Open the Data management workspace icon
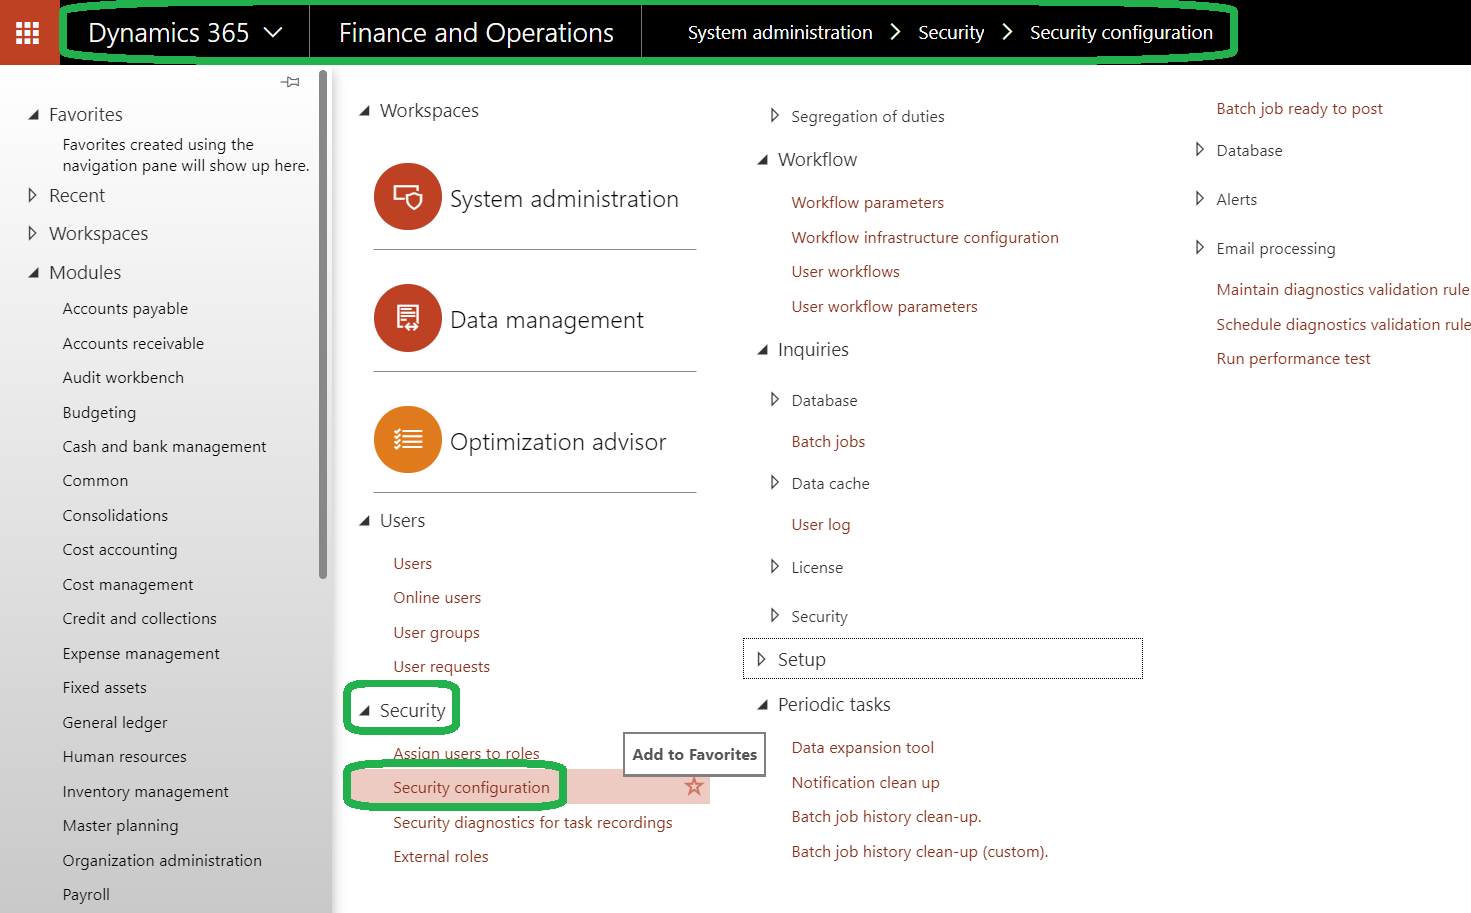This screenshot has width=1471, height=913. [408, 319]
